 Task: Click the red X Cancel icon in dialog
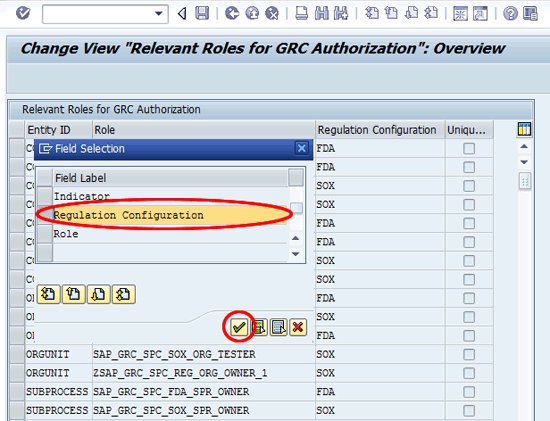[x=298, y=327]
